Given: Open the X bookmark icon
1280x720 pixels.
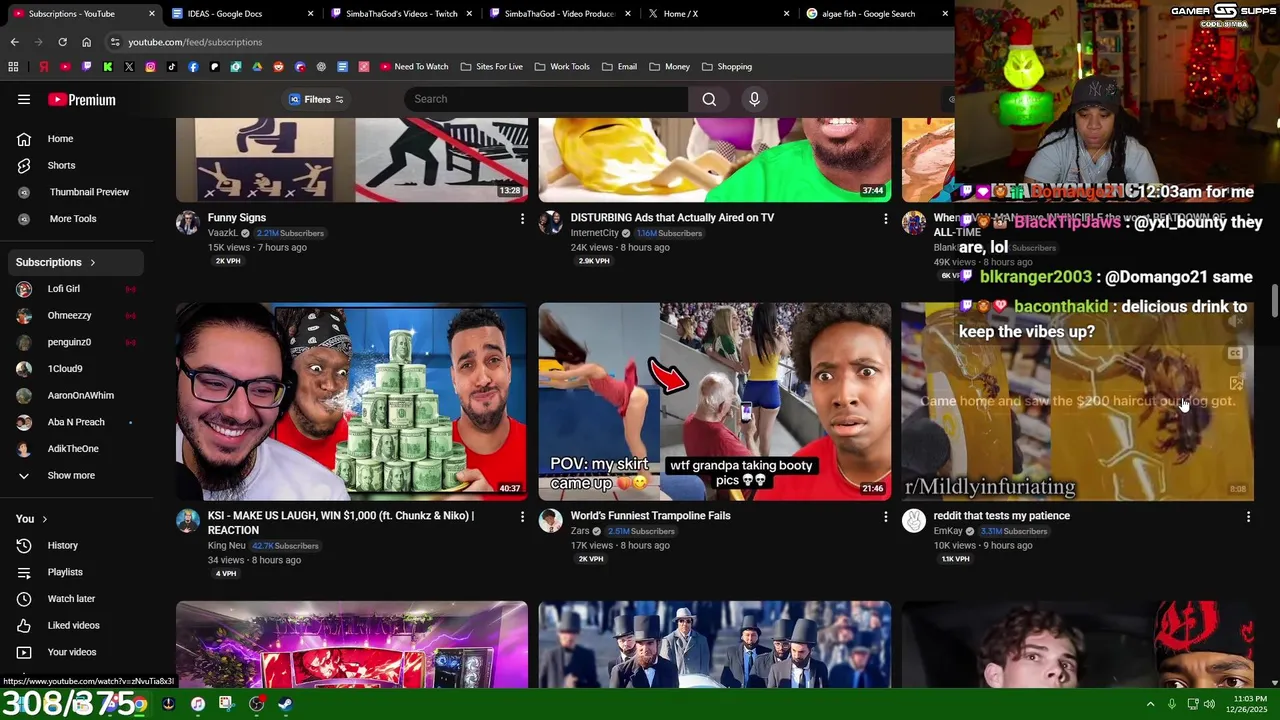Looking at the screenshot, I should [x=129, y=67].
